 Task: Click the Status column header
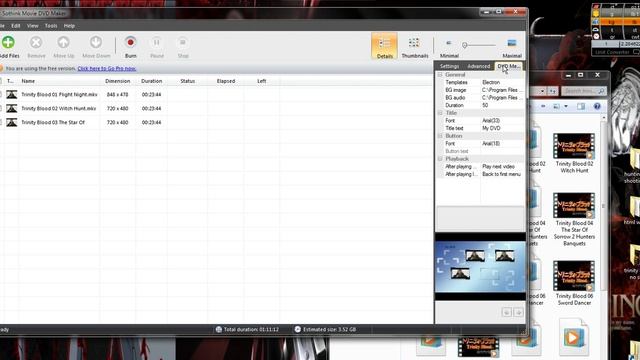[187, 81]
